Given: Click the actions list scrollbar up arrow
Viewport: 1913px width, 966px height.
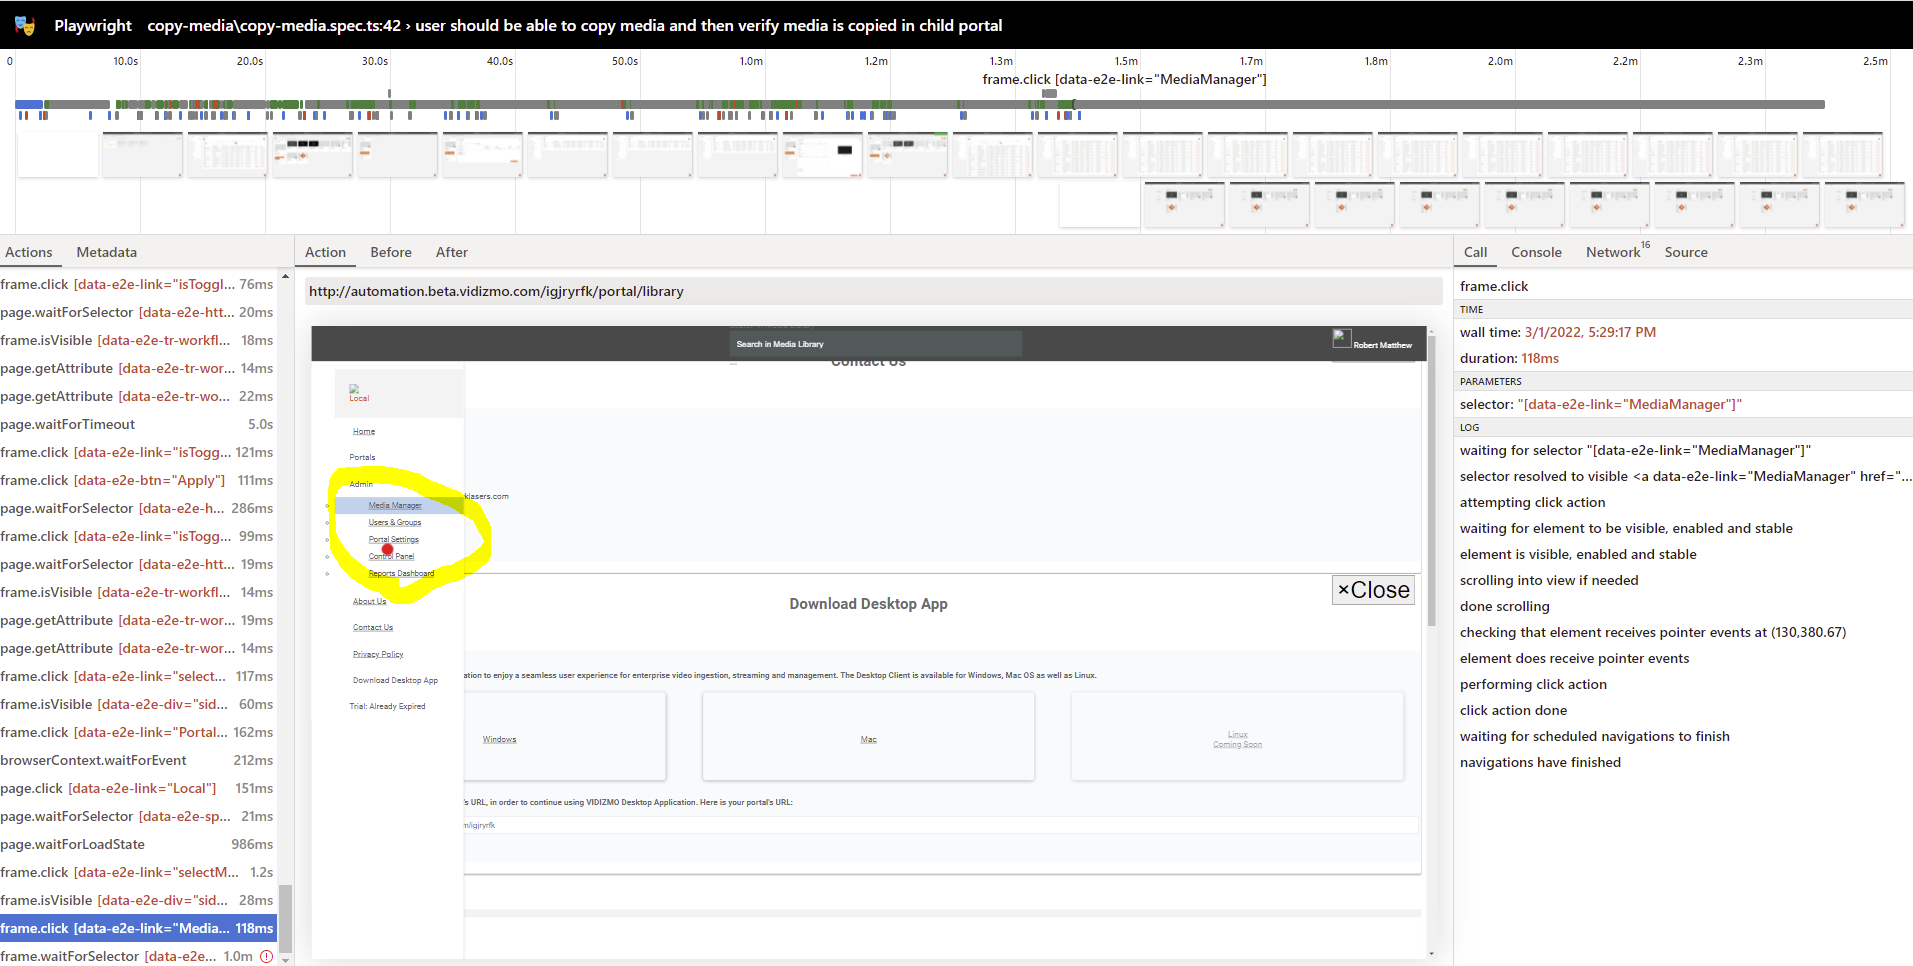Looking at the screenshot, I should (285, 276).
